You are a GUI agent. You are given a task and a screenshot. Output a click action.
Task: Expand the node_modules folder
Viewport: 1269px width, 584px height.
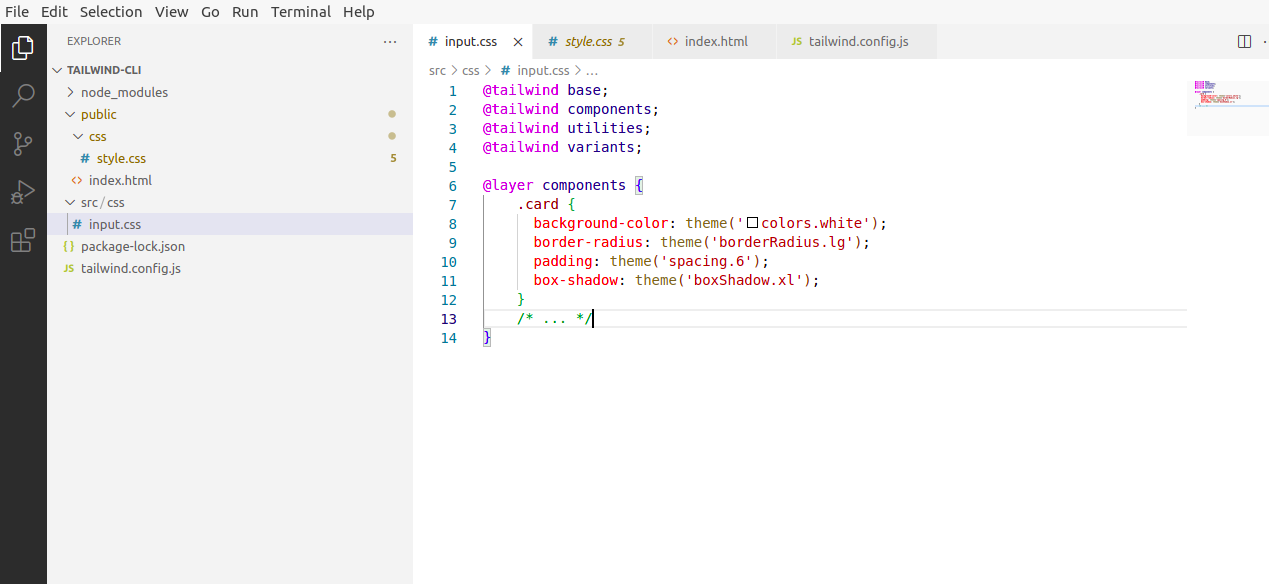(69, 92)
